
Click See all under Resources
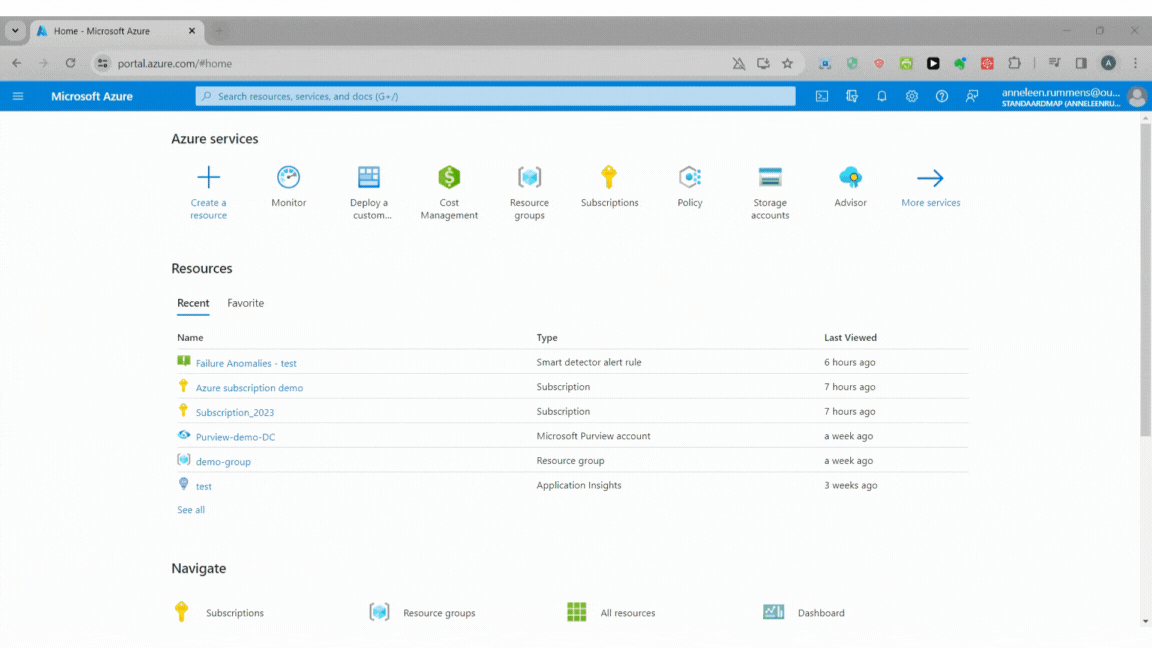point(191,510)
